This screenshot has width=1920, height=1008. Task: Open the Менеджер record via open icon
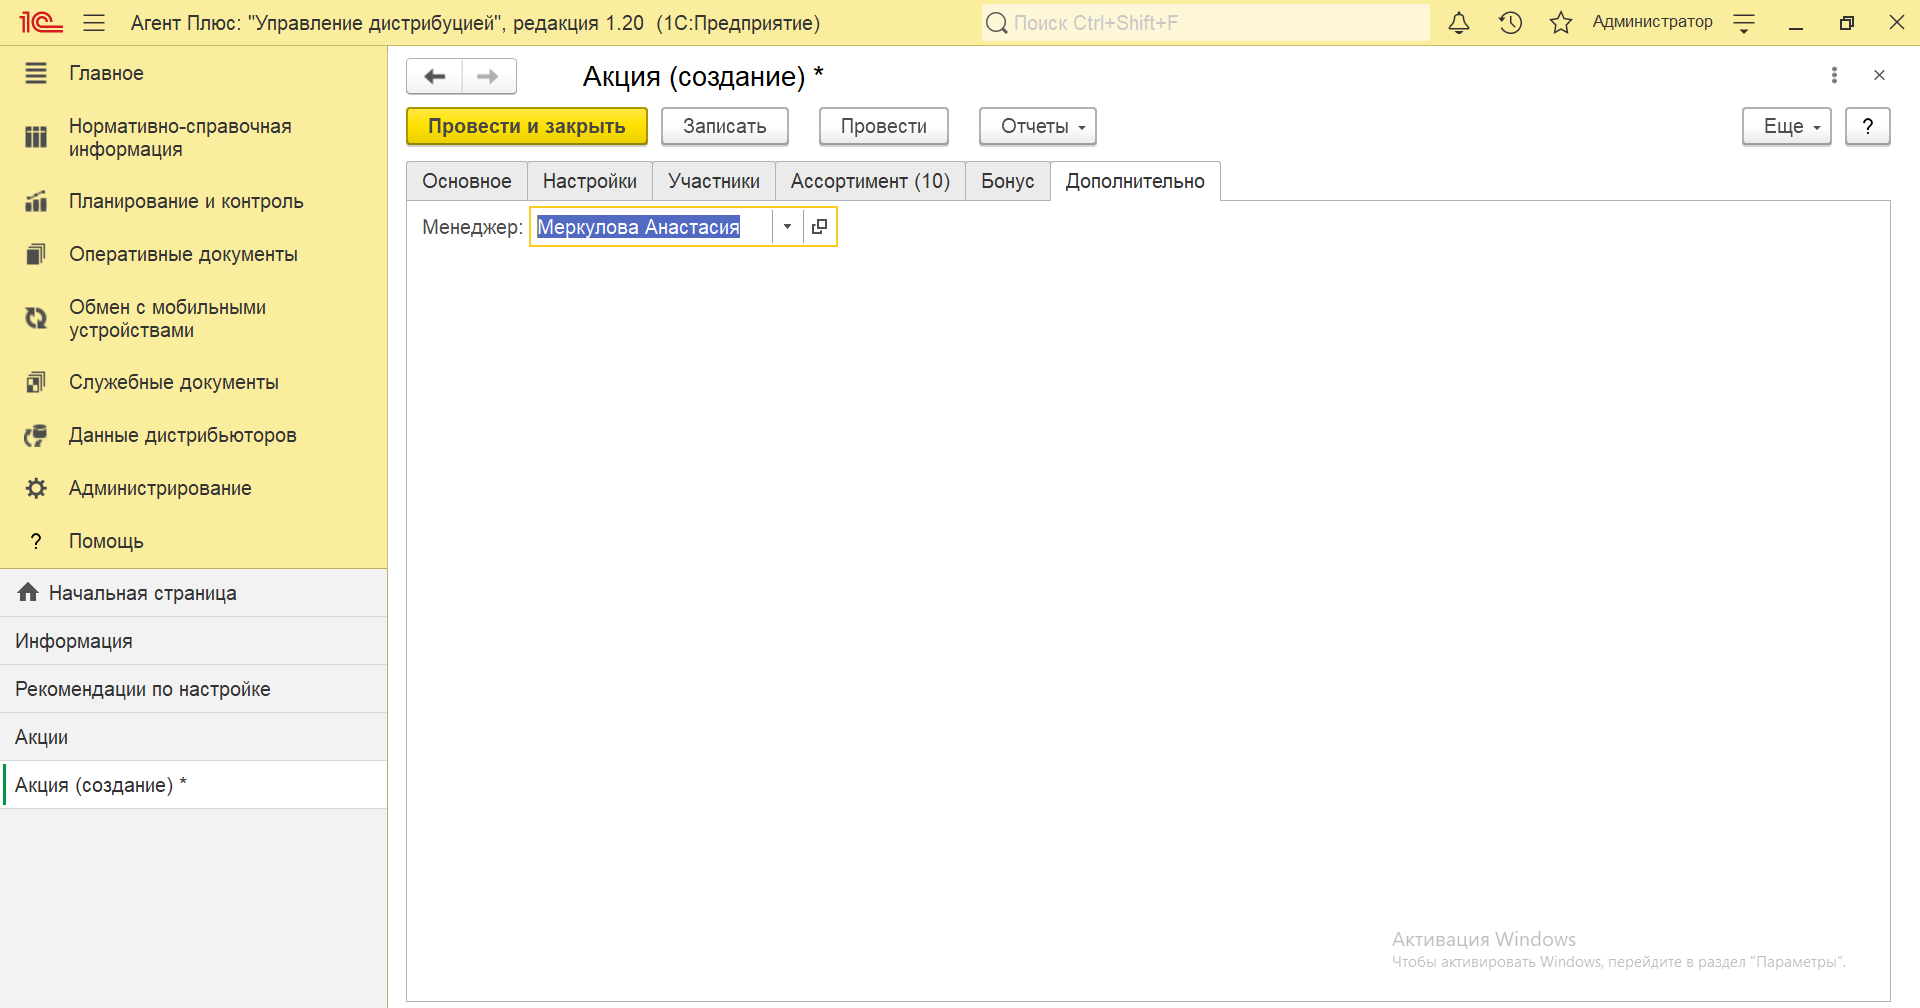click(x=819, y=227)
